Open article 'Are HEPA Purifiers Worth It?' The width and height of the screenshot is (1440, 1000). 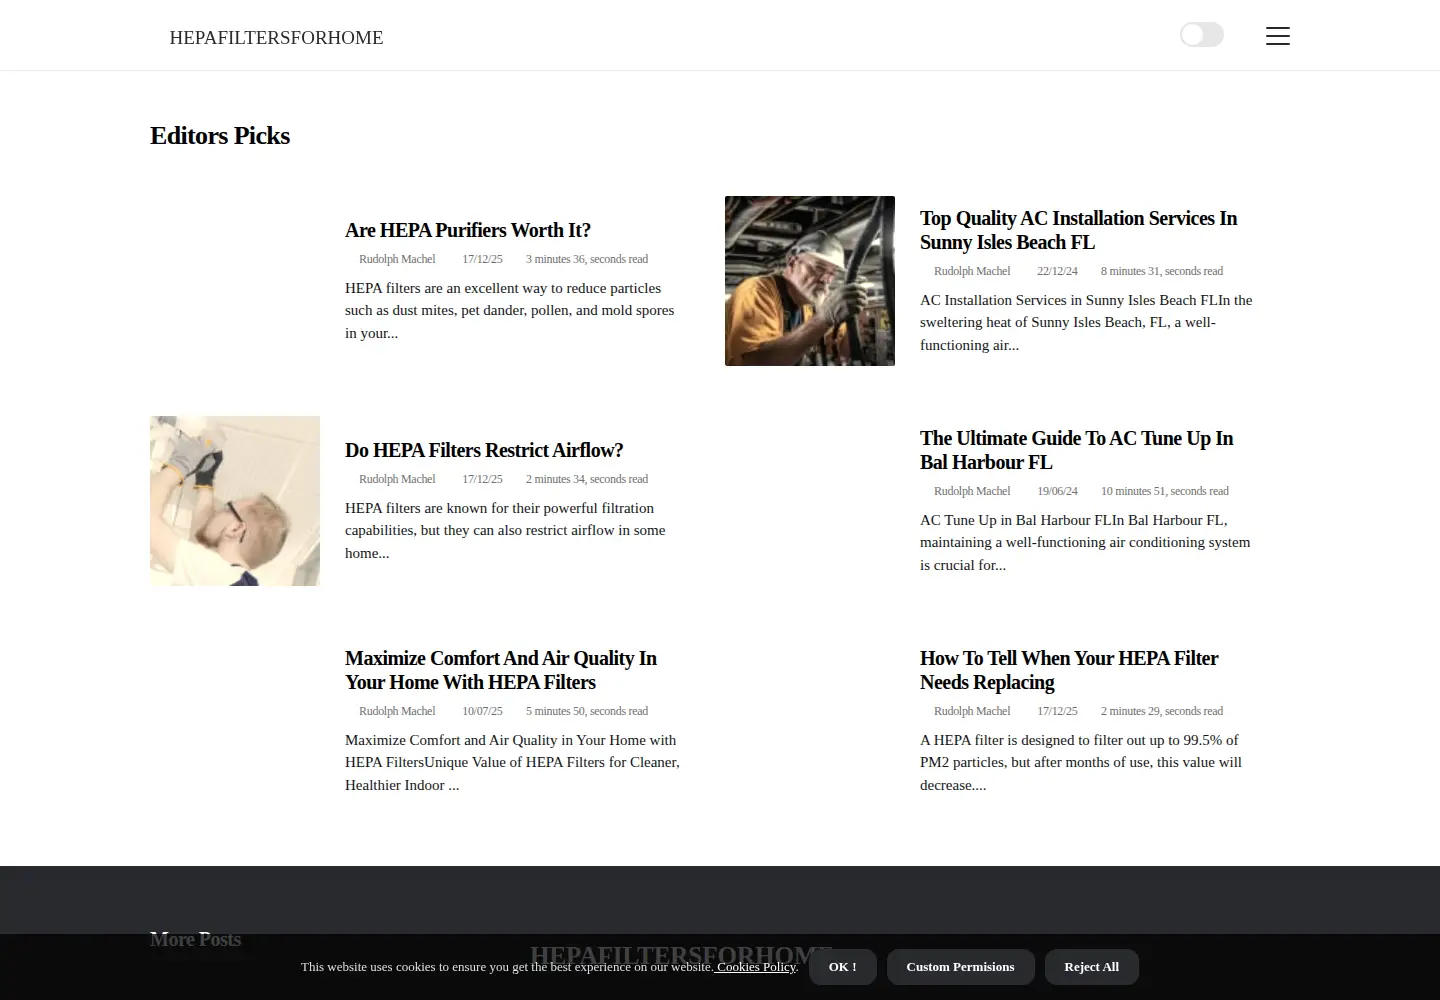468,230
